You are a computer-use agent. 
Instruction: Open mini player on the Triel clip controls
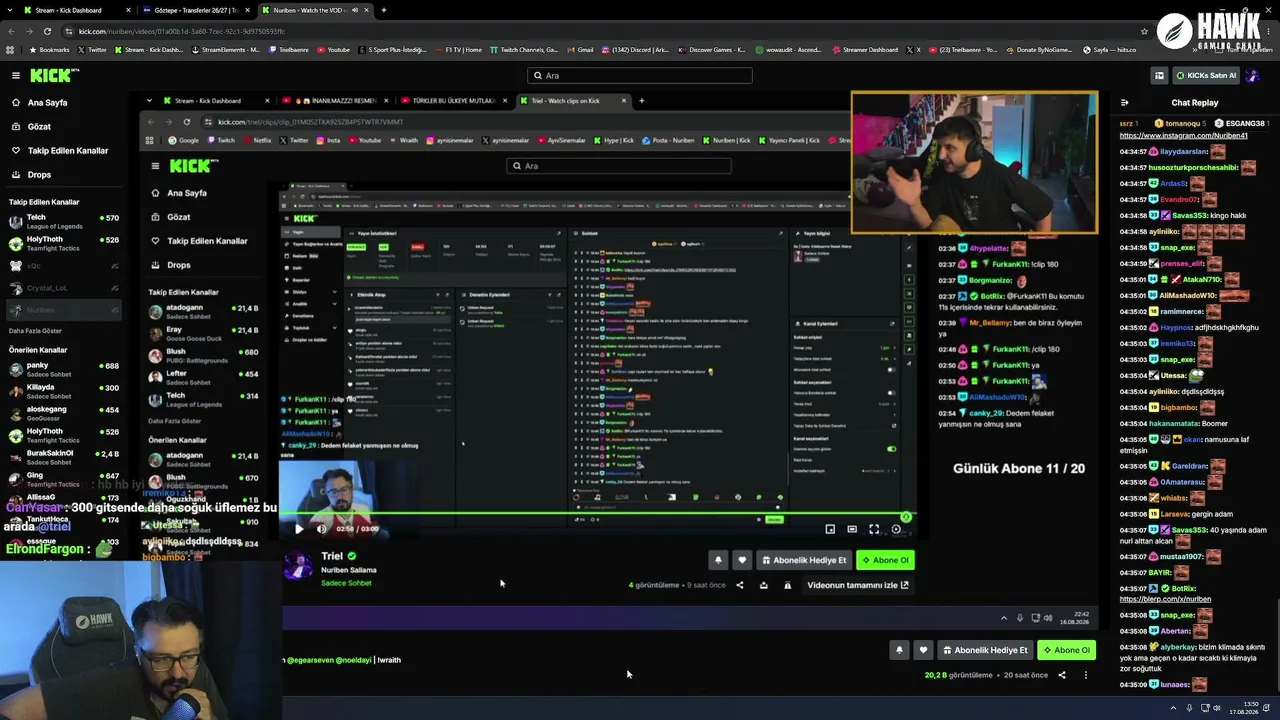(x=830, y=529)
